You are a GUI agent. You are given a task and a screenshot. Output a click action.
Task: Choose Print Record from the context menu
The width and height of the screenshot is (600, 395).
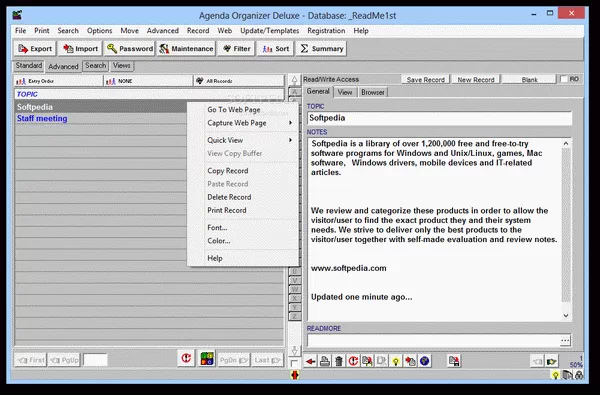(x=243, y=210)
